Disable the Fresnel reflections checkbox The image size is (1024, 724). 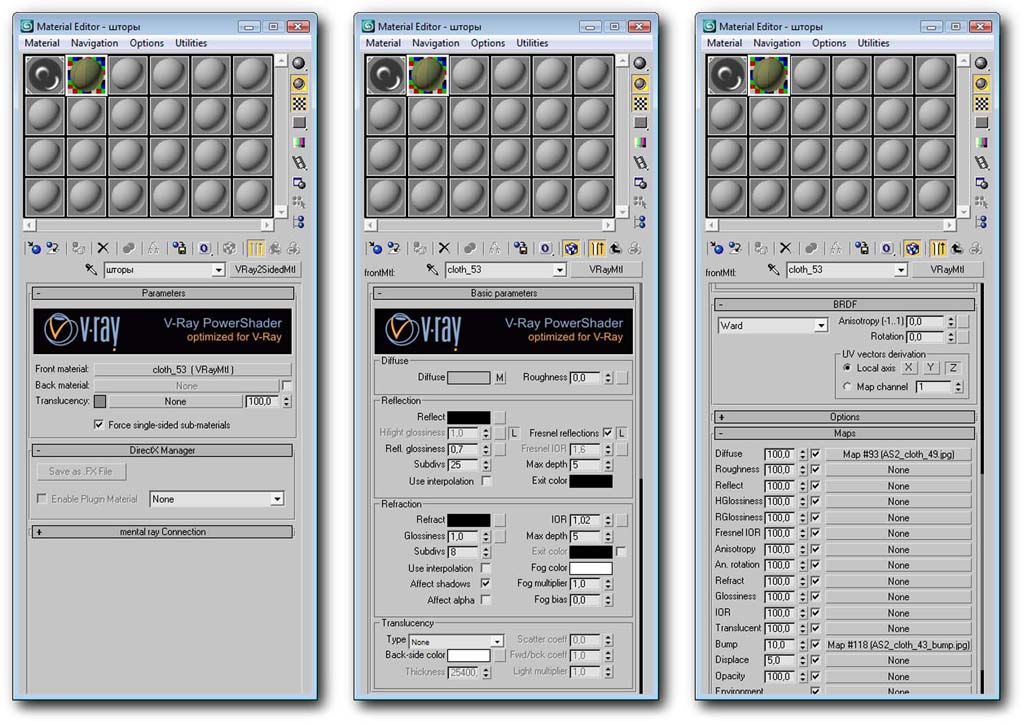[607, 433]
